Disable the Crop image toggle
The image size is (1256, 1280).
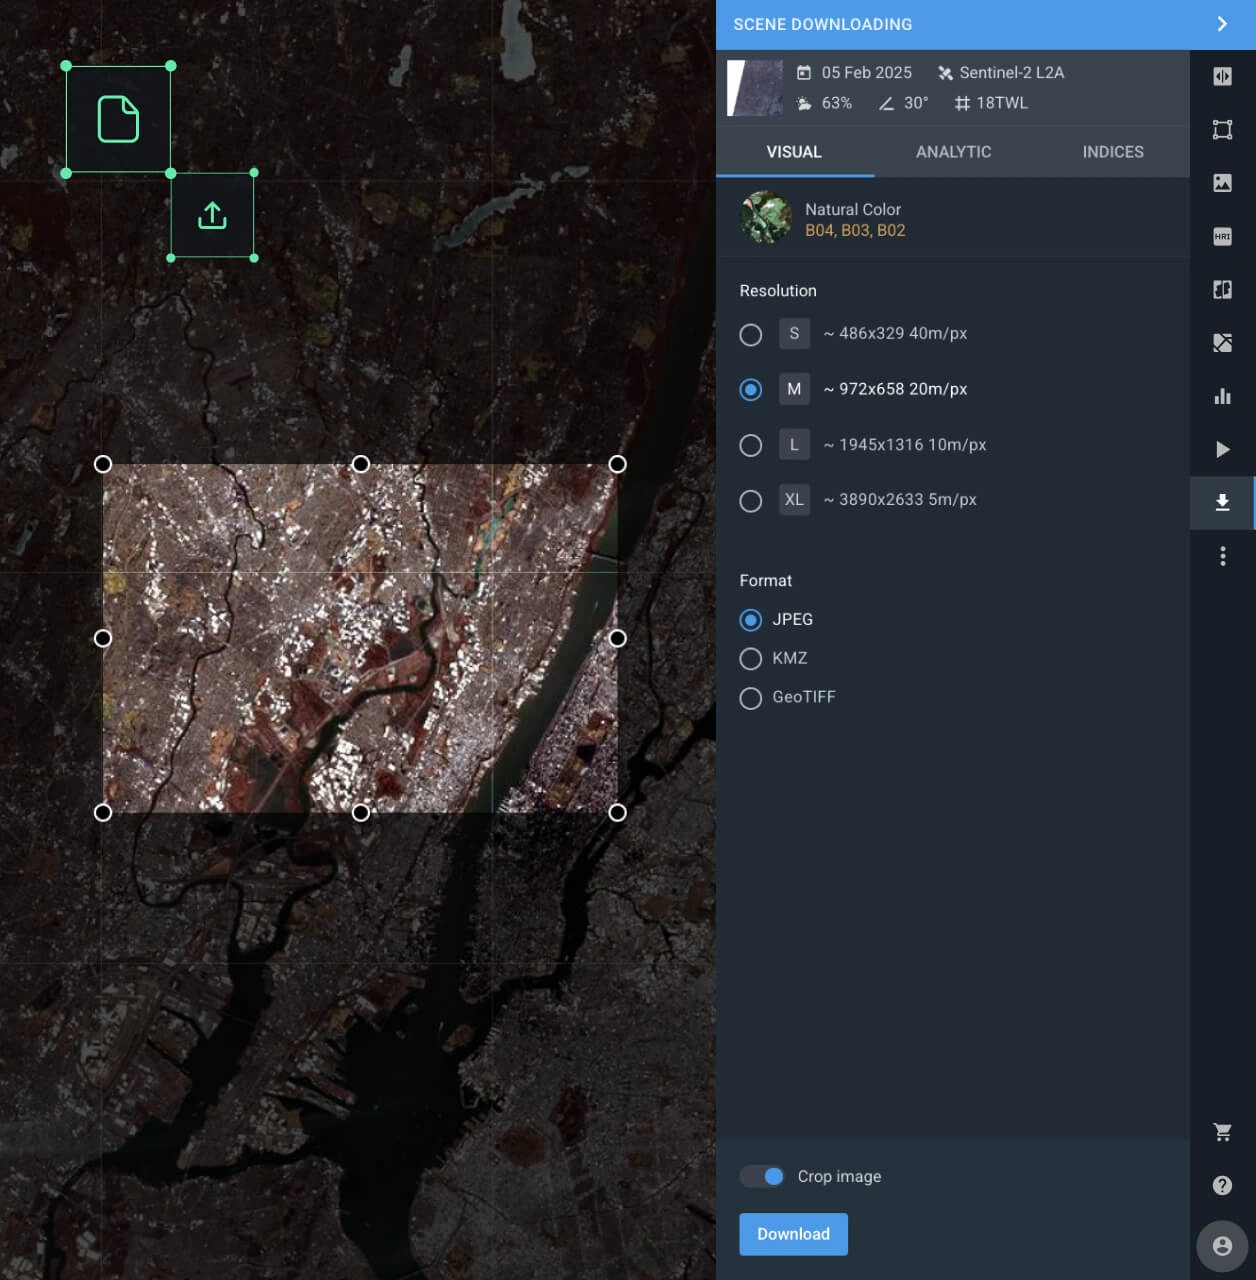pos(761,1176)
